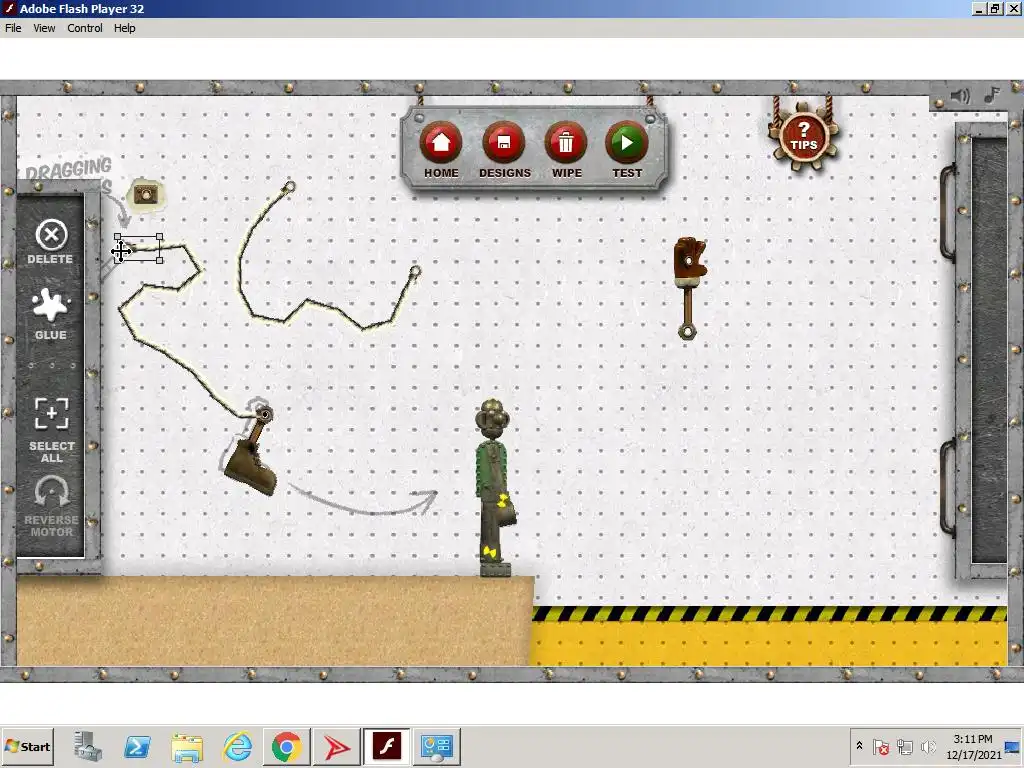Image resolution: width=1024 pixels, height=768 pixels.
Task: Open the File menu
Action: click(13, 28)
